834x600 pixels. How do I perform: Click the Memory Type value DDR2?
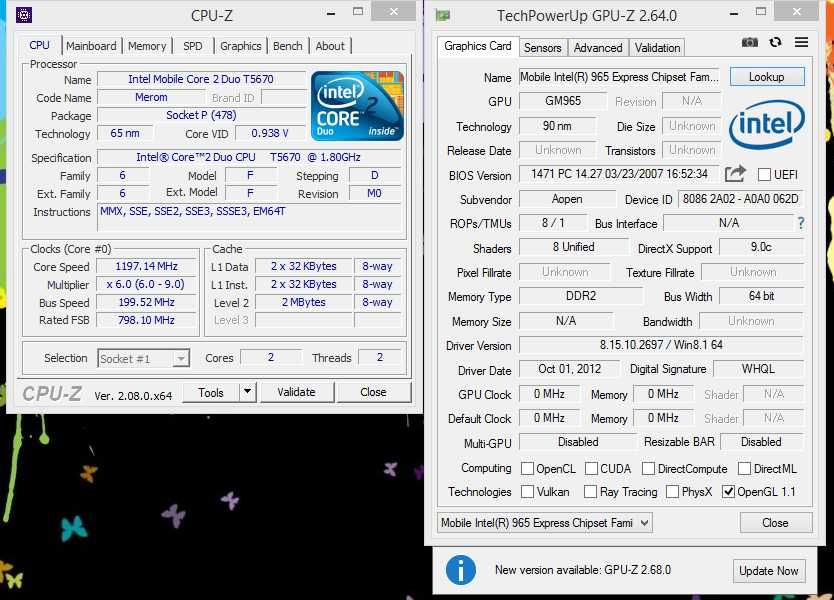(581, 296)
